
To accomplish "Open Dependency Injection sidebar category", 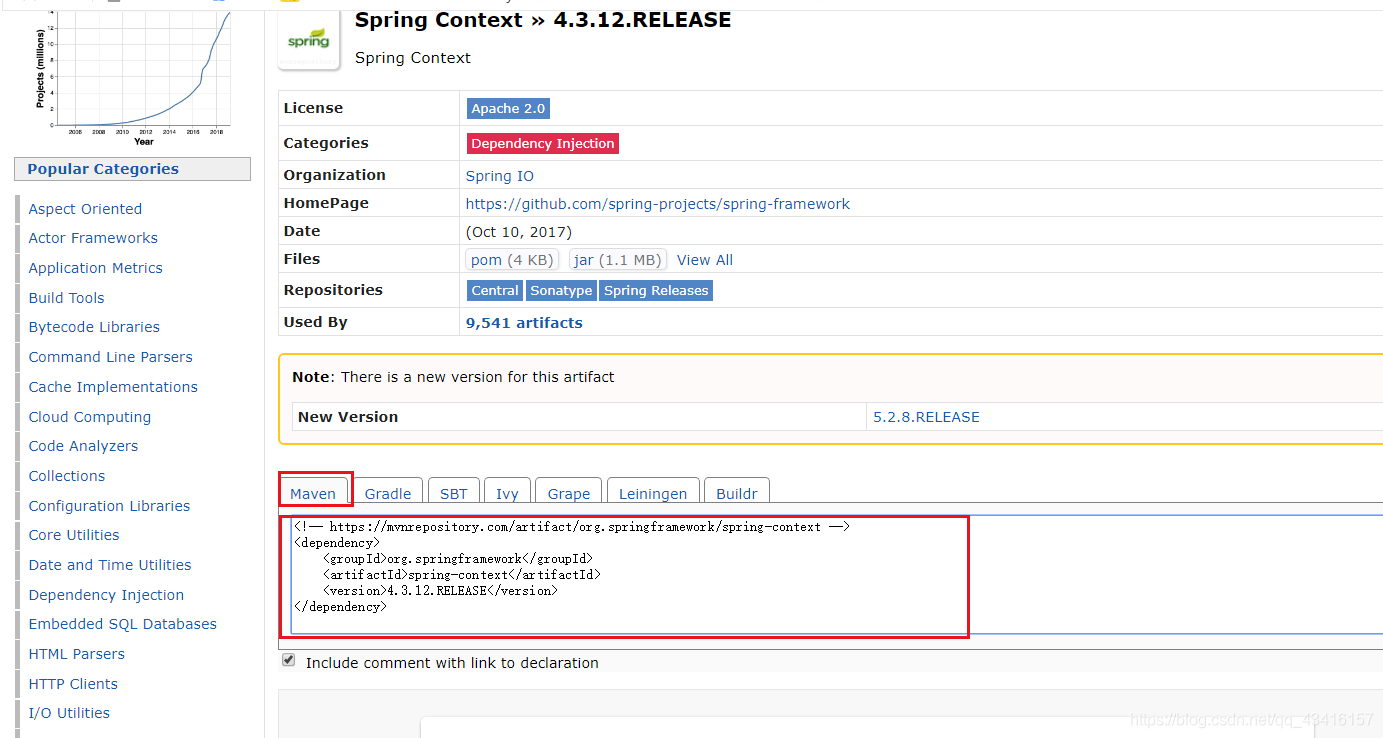I will coord(106,595).
